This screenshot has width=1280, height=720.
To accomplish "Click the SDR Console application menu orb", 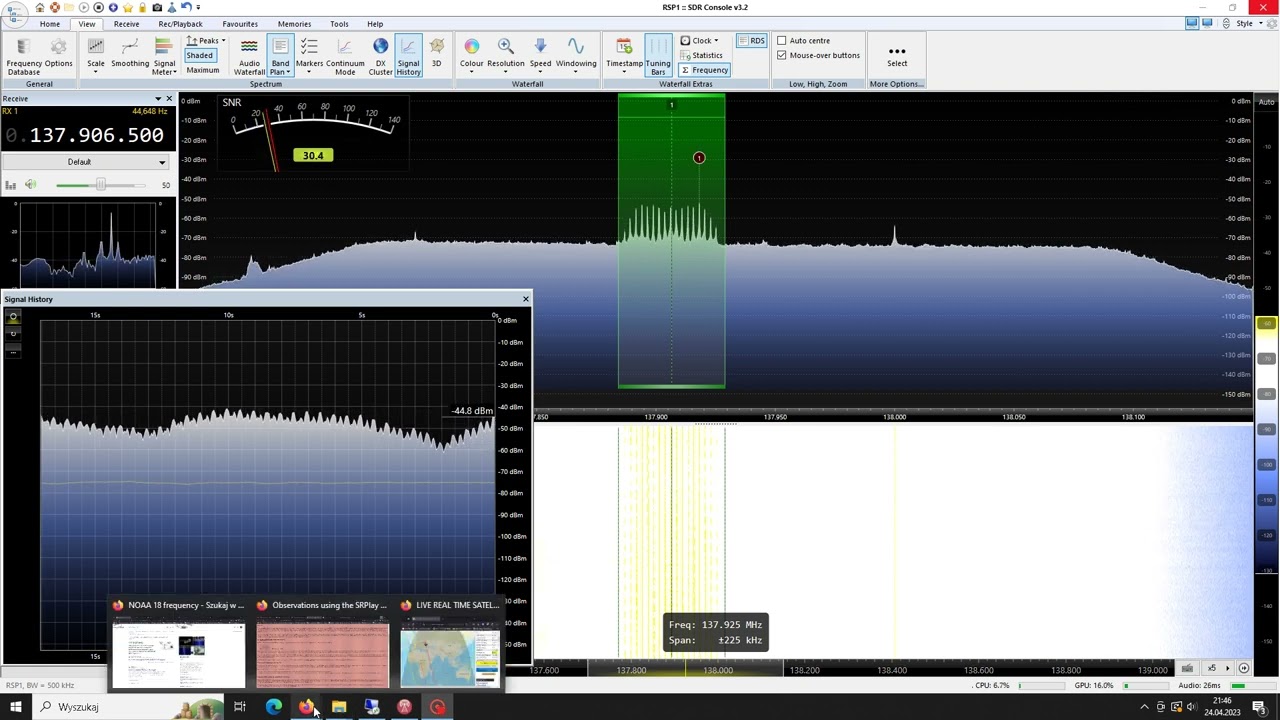I will 14,15.
